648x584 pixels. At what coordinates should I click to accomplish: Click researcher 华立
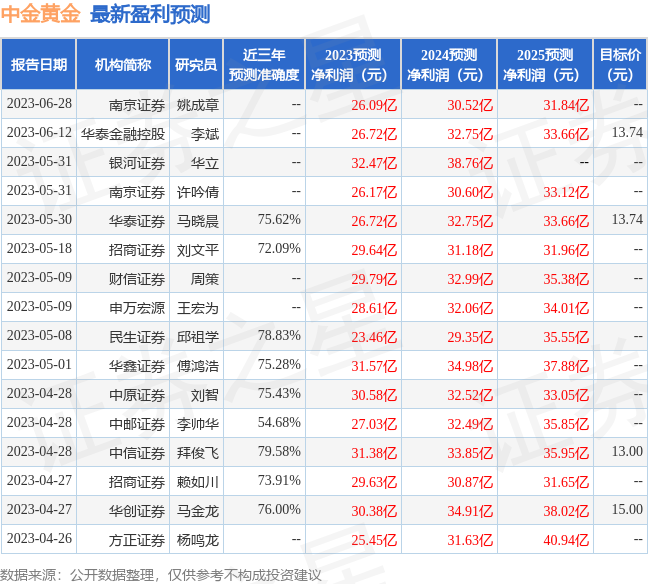coord(205,163)
